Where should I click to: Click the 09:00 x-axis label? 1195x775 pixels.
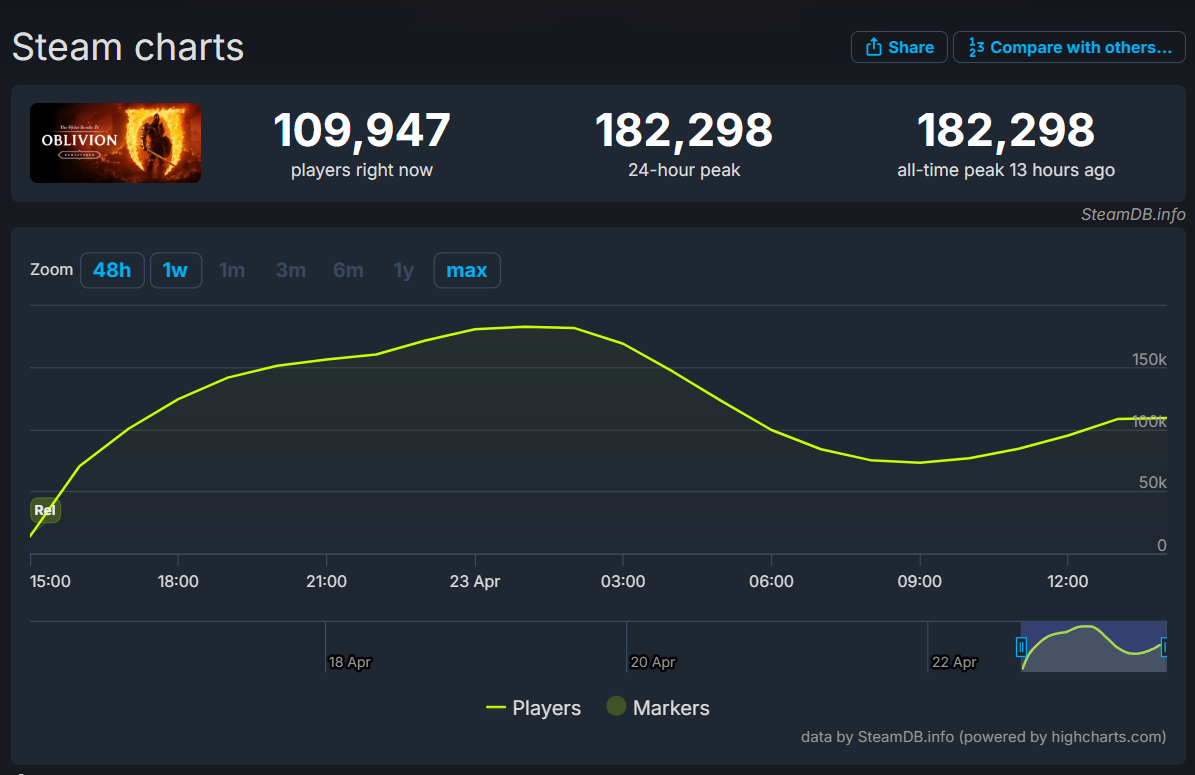[920, 581]
